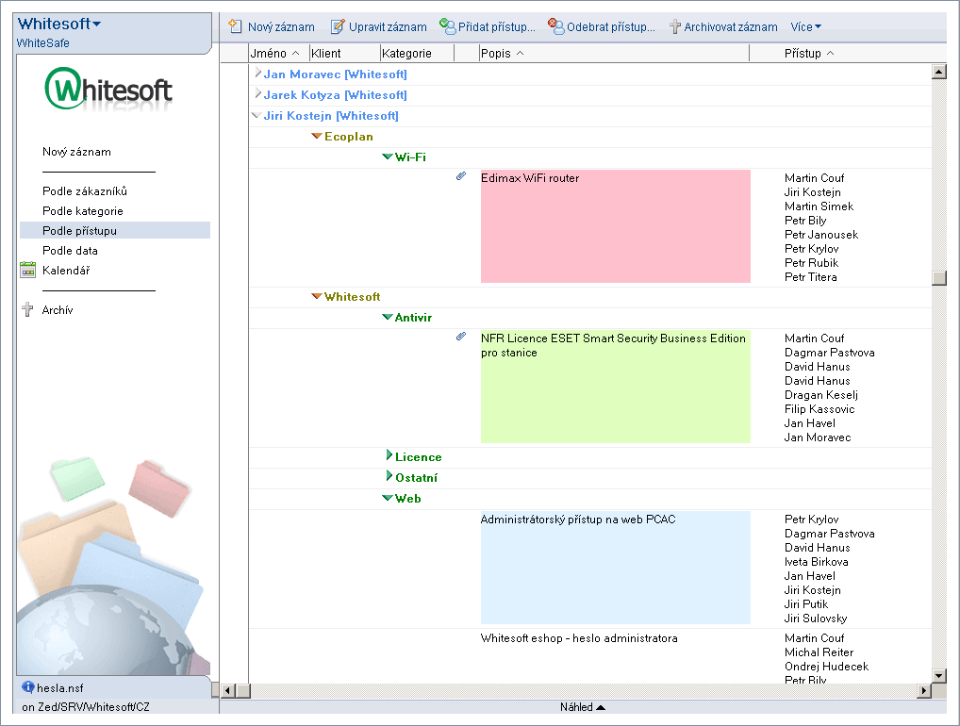This screenshot has height=726, width=960.
Task: Click the Přidat přístup icon
Action: pos(447,27)
